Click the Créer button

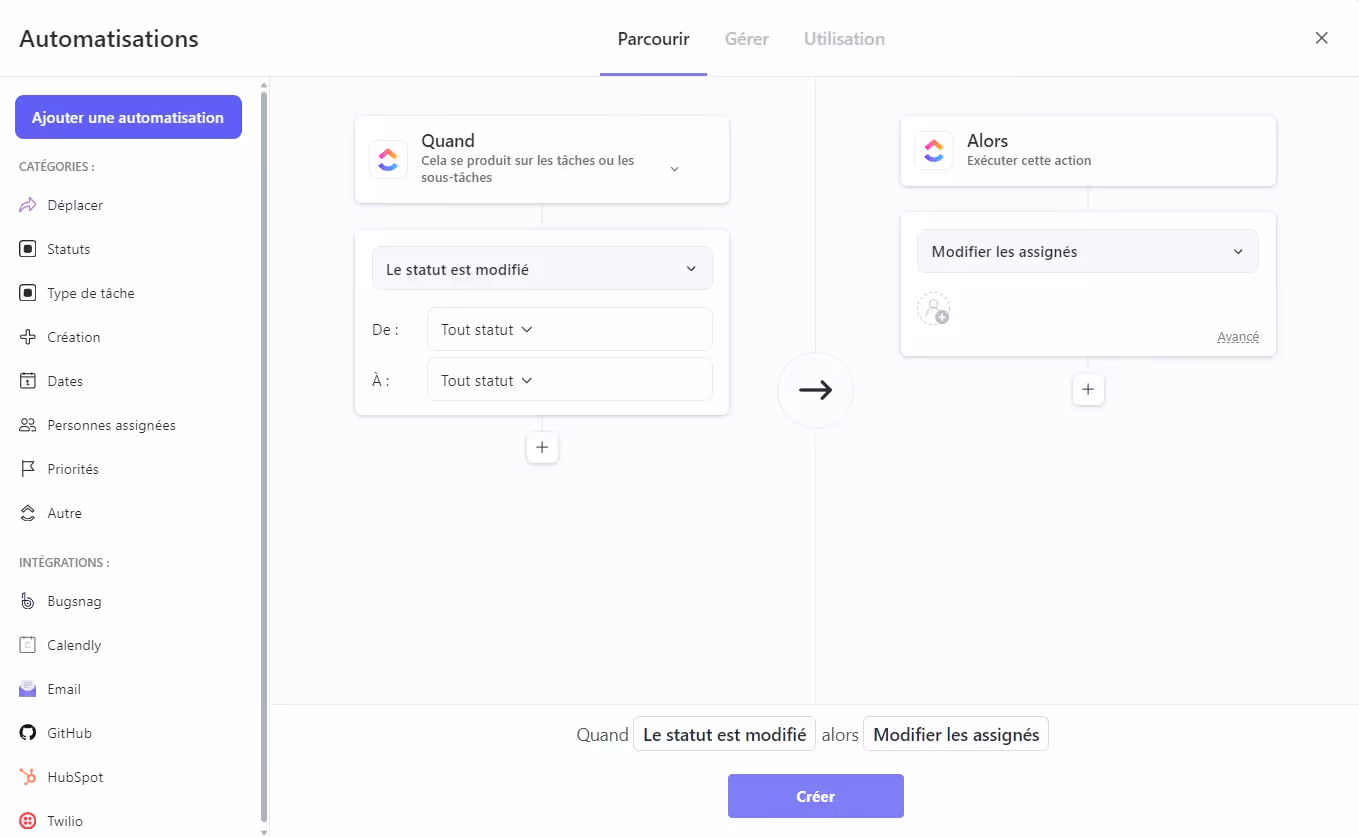point(815,796)
